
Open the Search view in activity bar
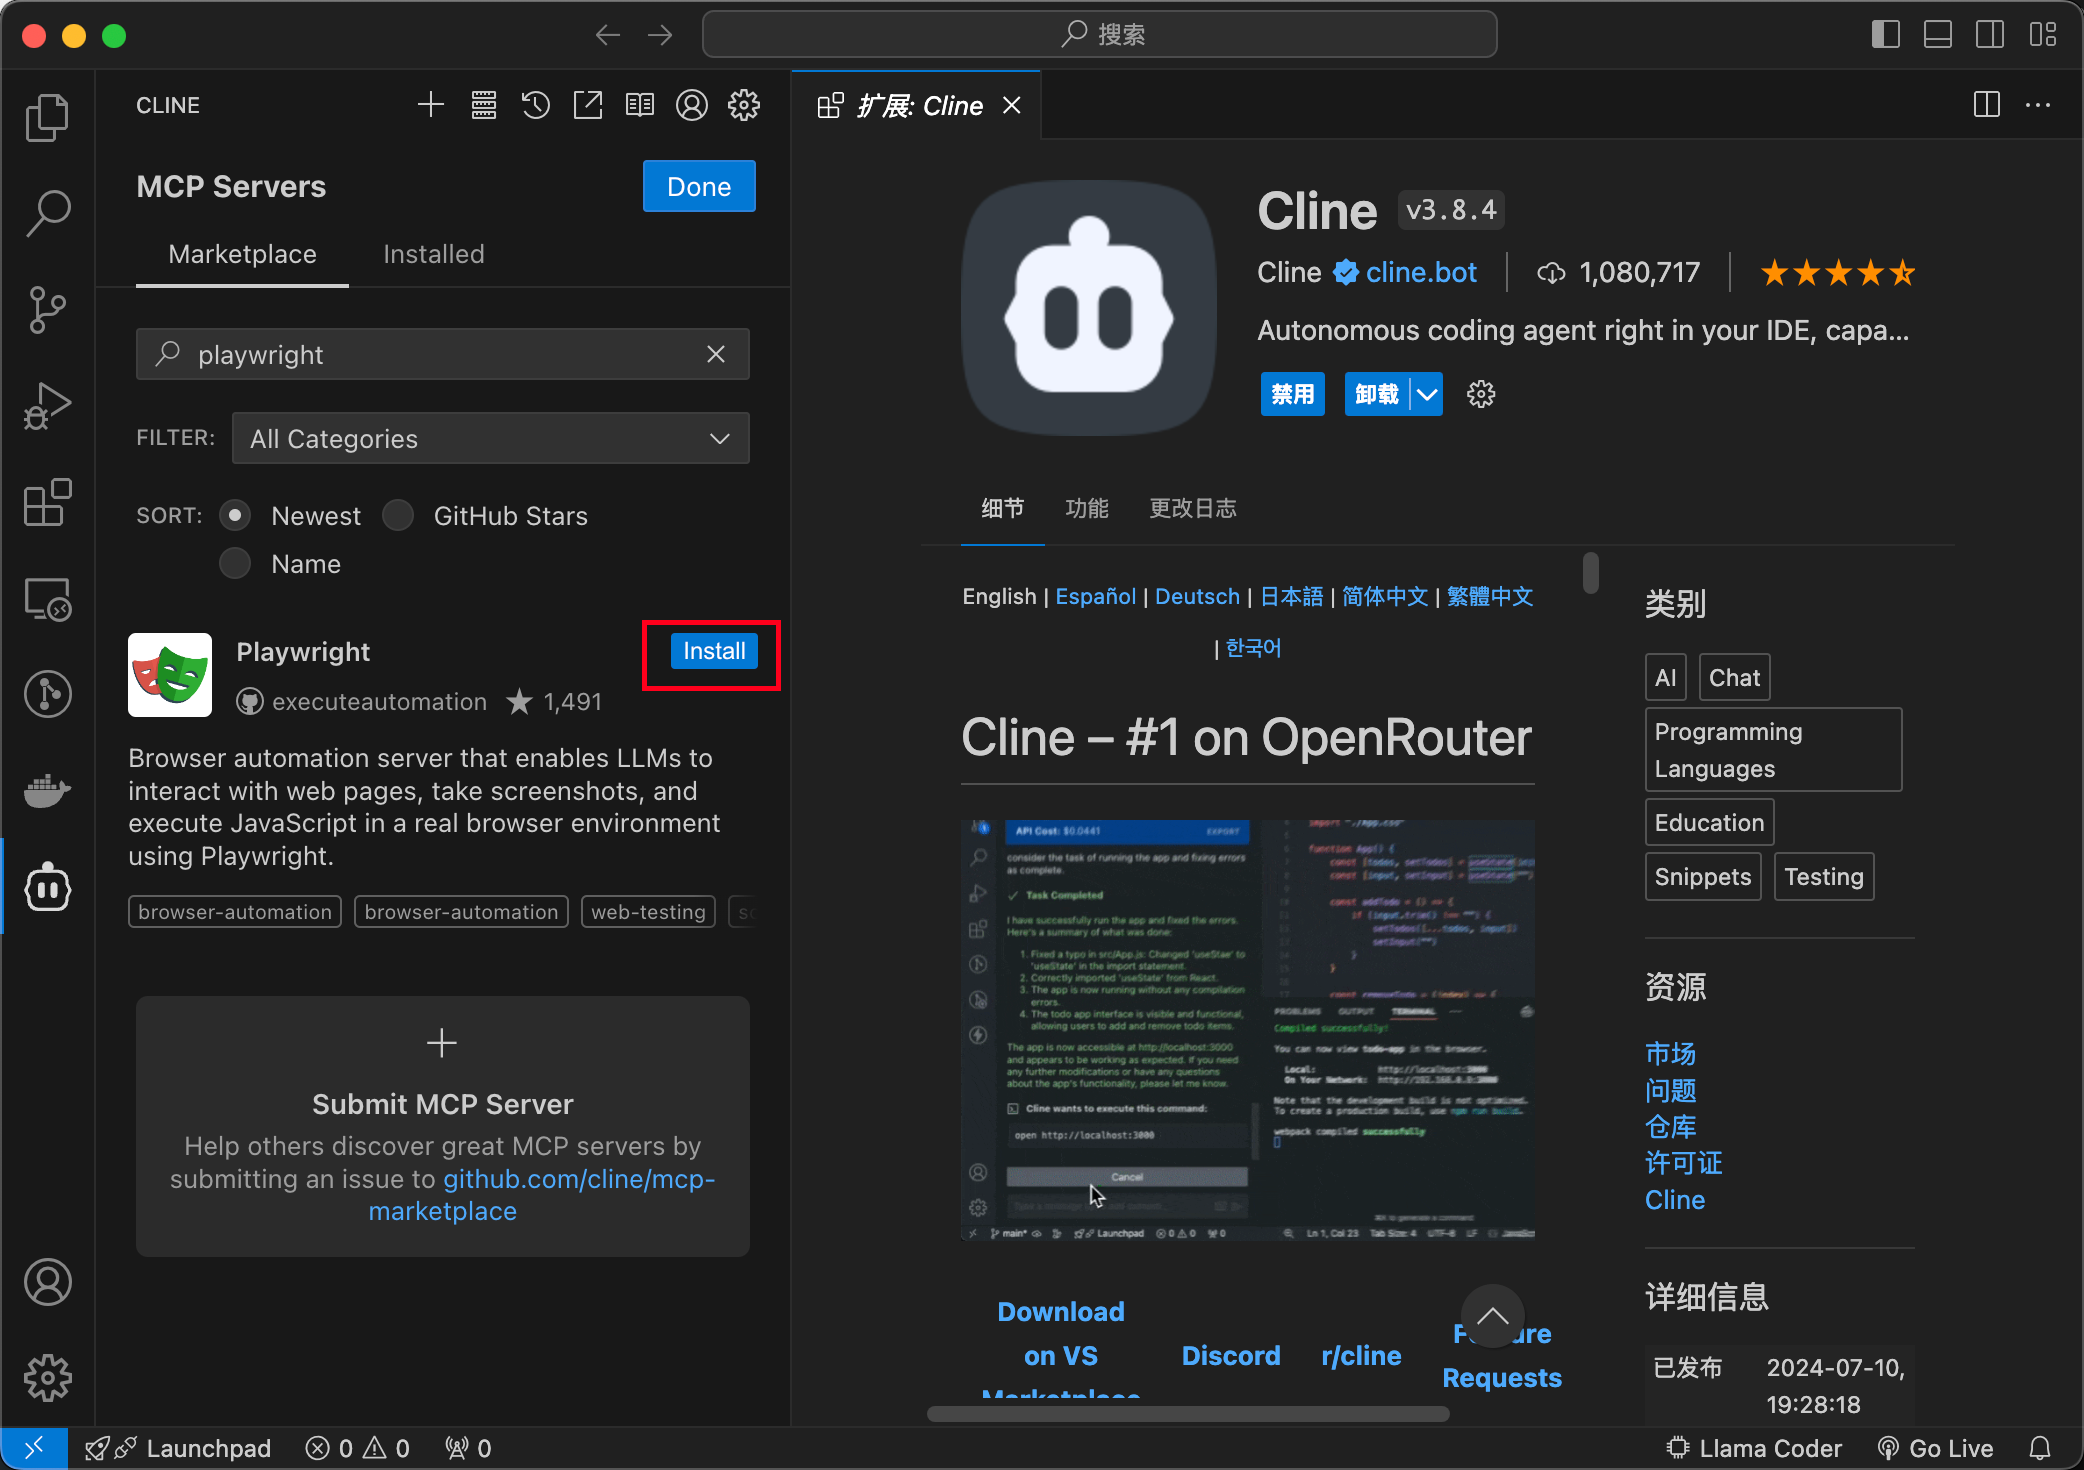coord(47,213)
